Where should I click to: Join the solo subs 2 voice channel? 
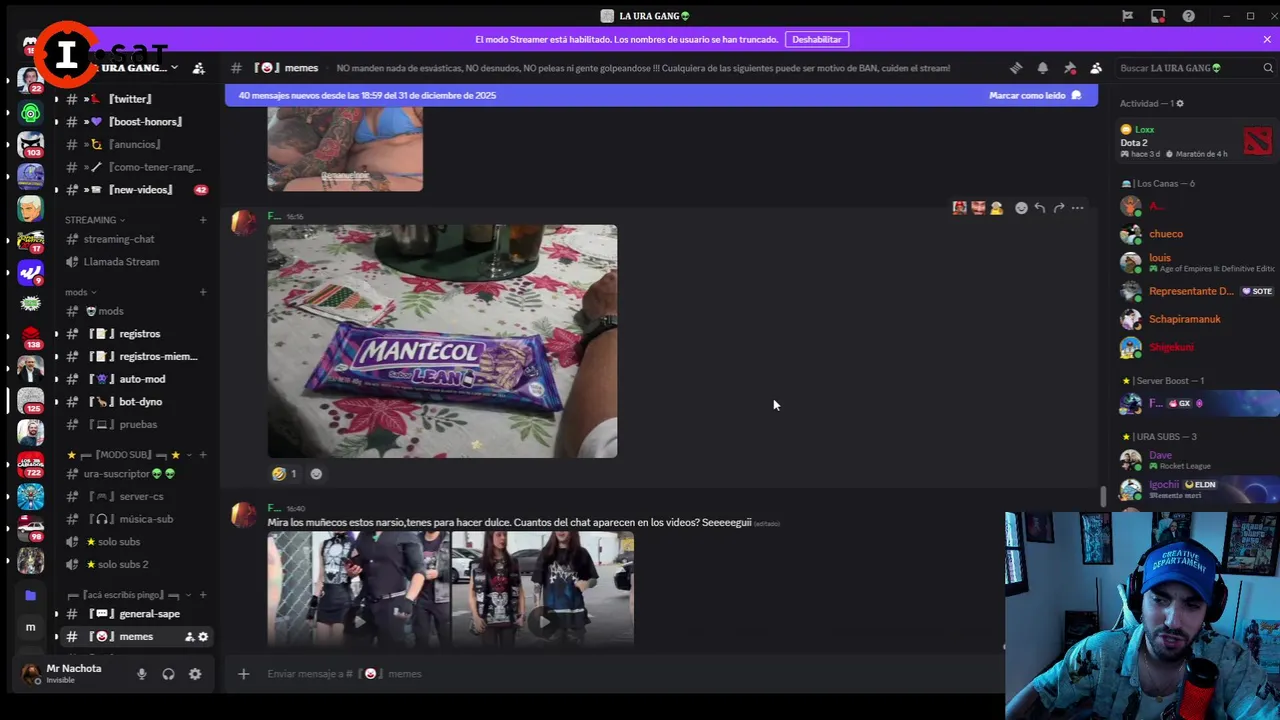[135, 564]
